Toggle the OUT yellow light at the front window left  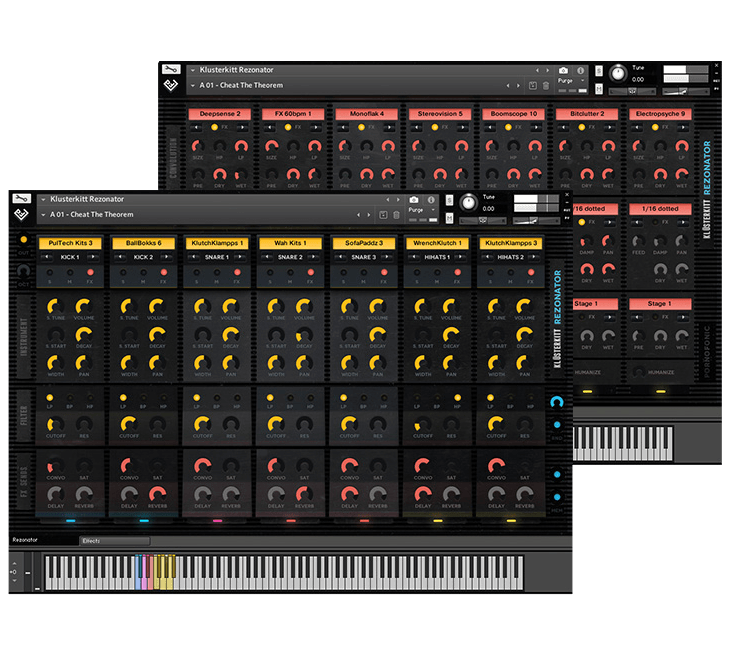coord(24,239)
